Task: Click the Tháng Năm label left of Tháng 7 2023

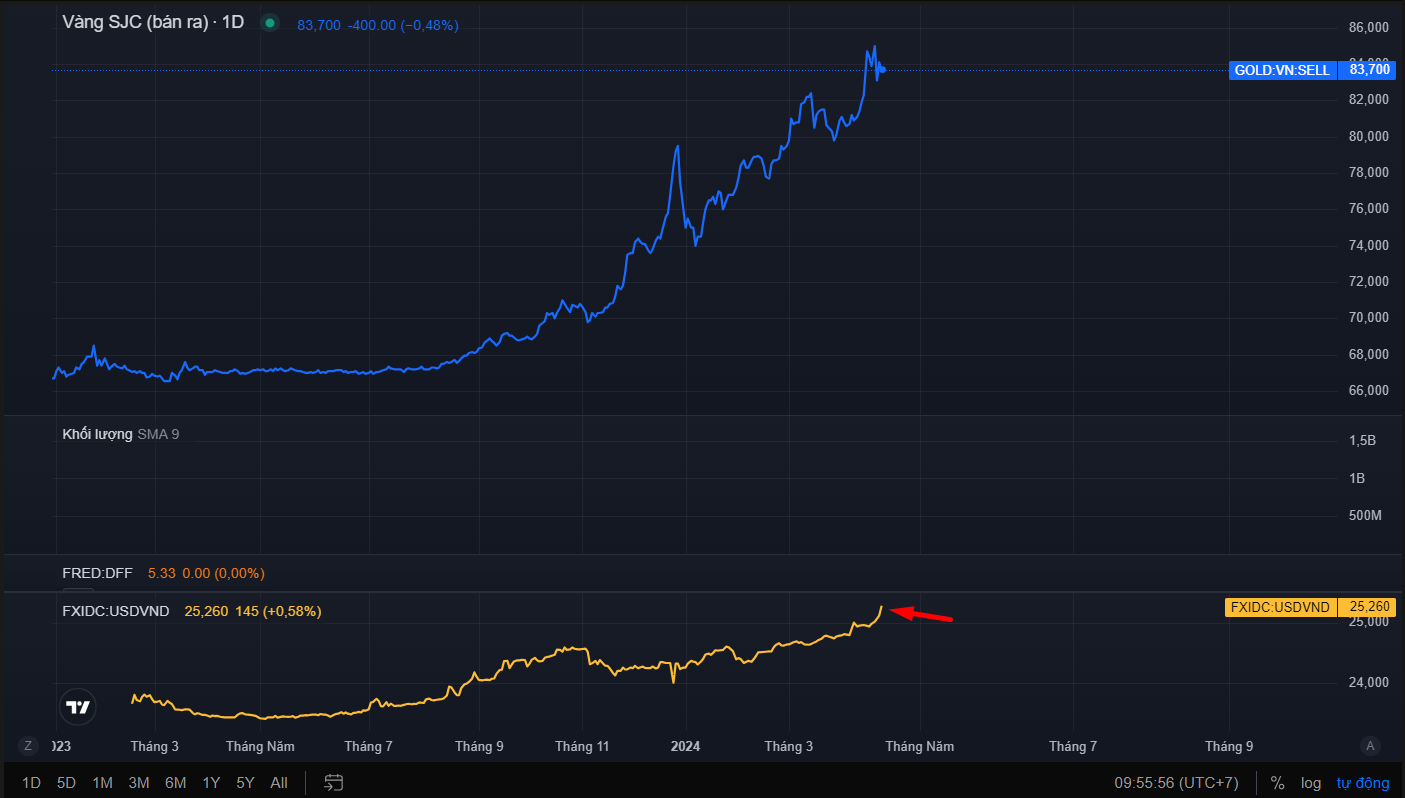Action: pos(260,746)
